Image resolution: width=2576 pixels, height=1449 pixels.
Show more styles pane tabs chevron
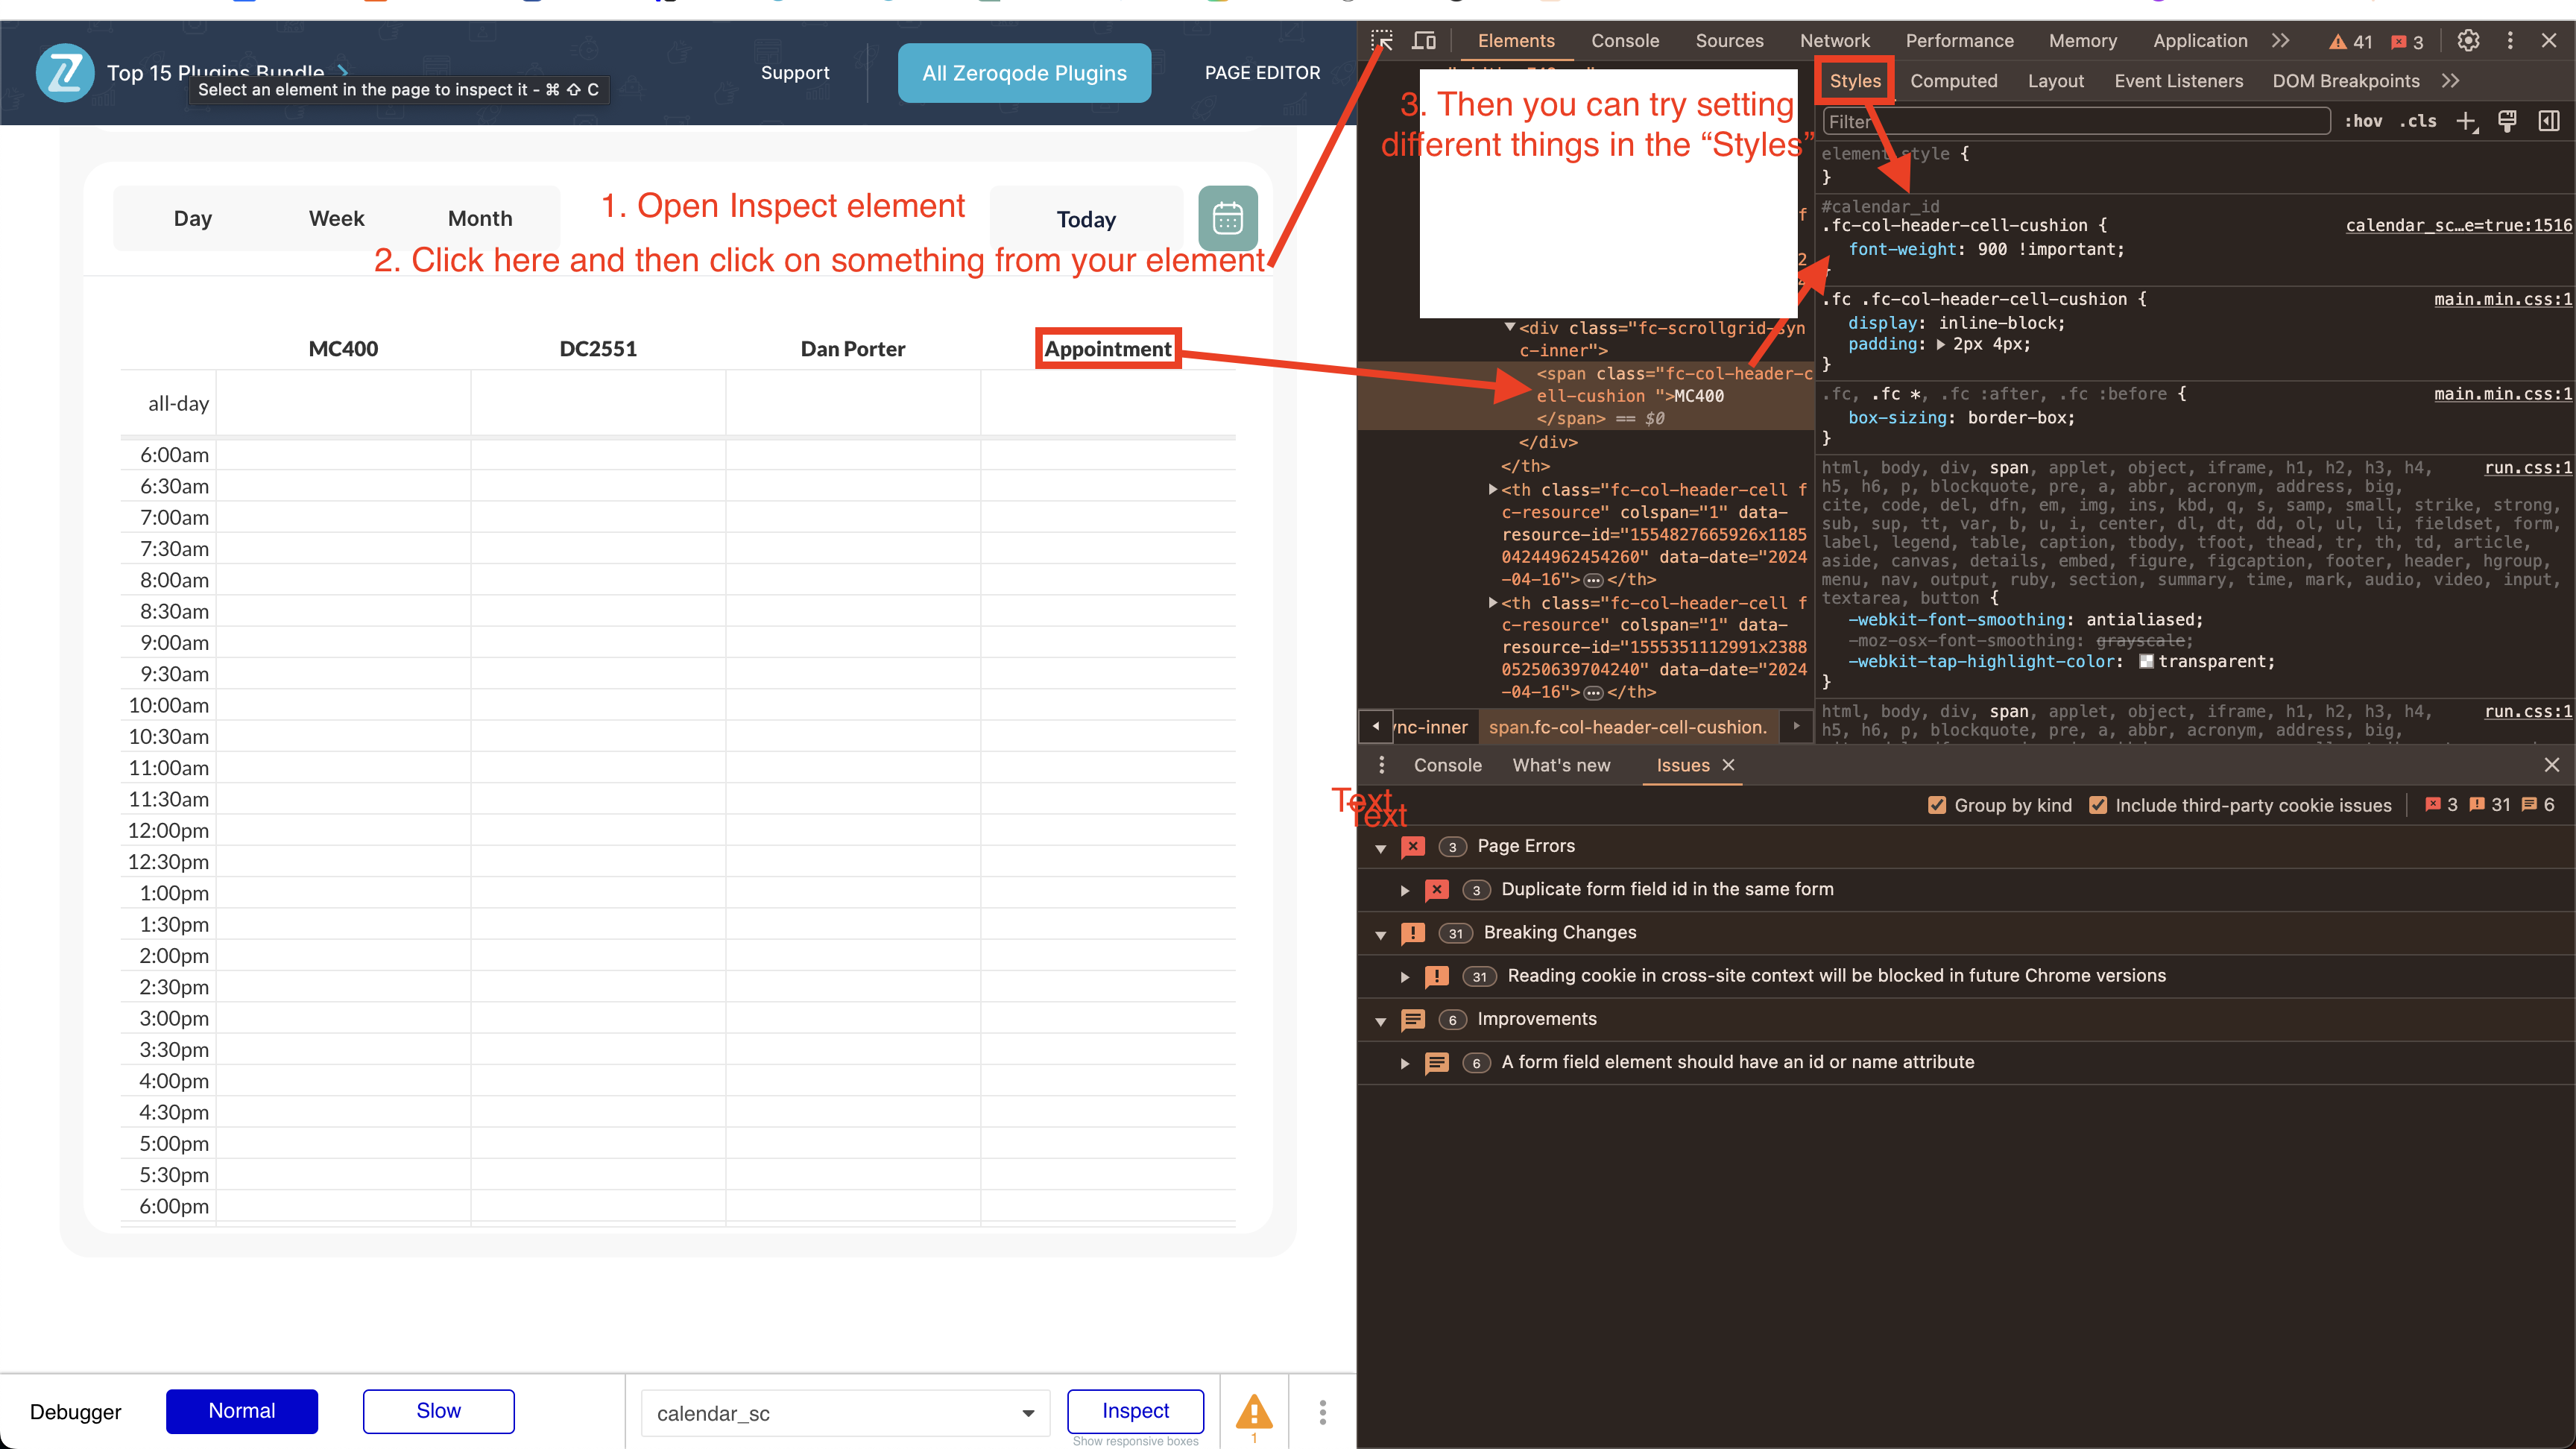[x=2450, y=81]
